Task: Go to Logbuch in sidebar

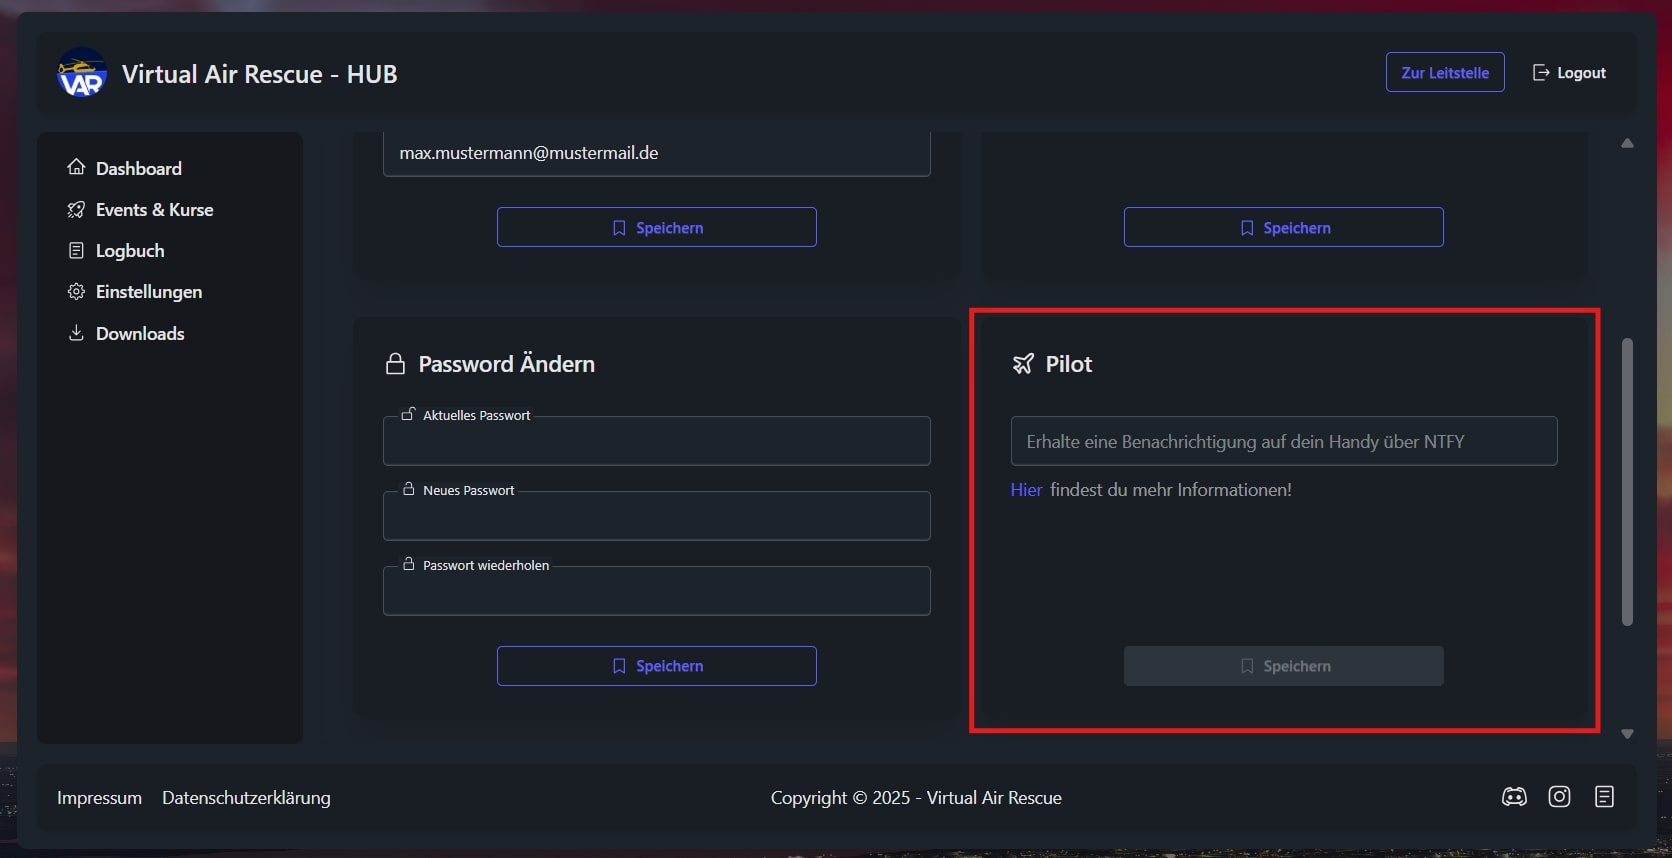Action: [x=130, y=251]
